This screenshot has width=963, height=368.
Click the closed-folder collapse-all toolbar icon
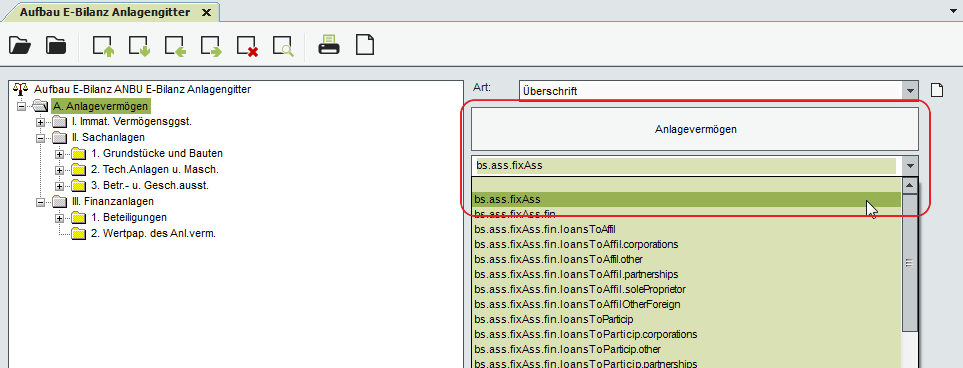click(x=56, y=45)
